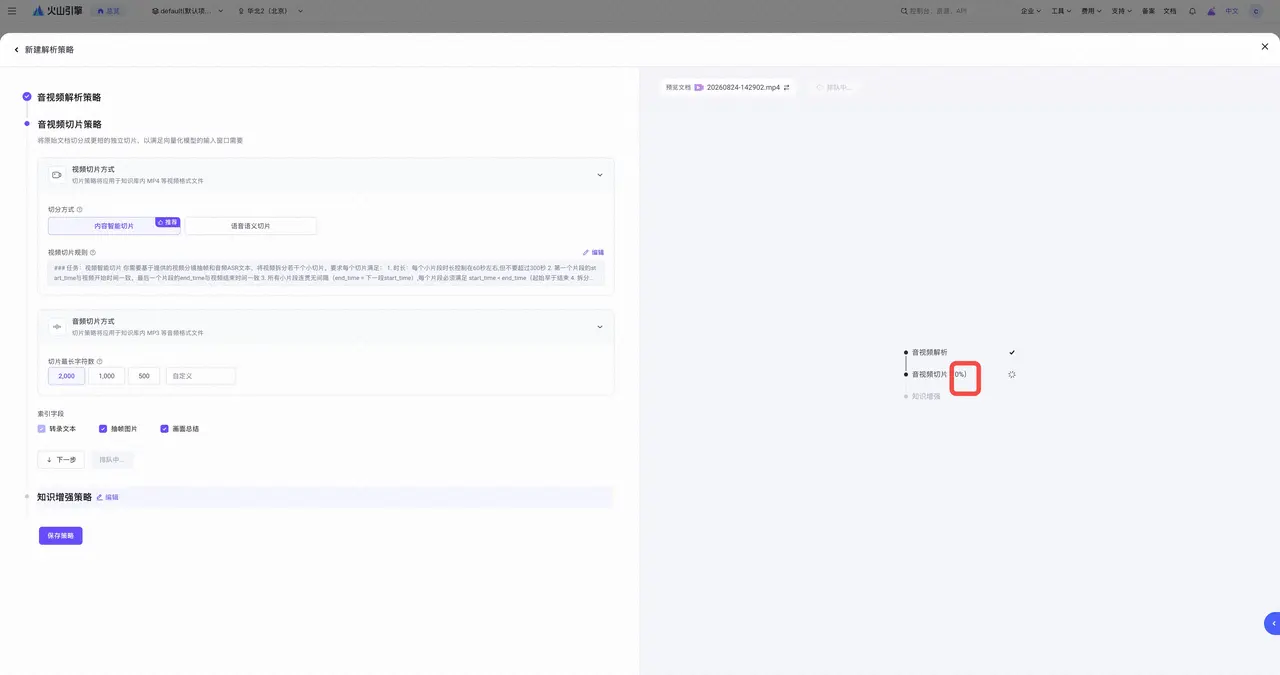Open the 华北2(北京) region dropdown

(271, 11)
